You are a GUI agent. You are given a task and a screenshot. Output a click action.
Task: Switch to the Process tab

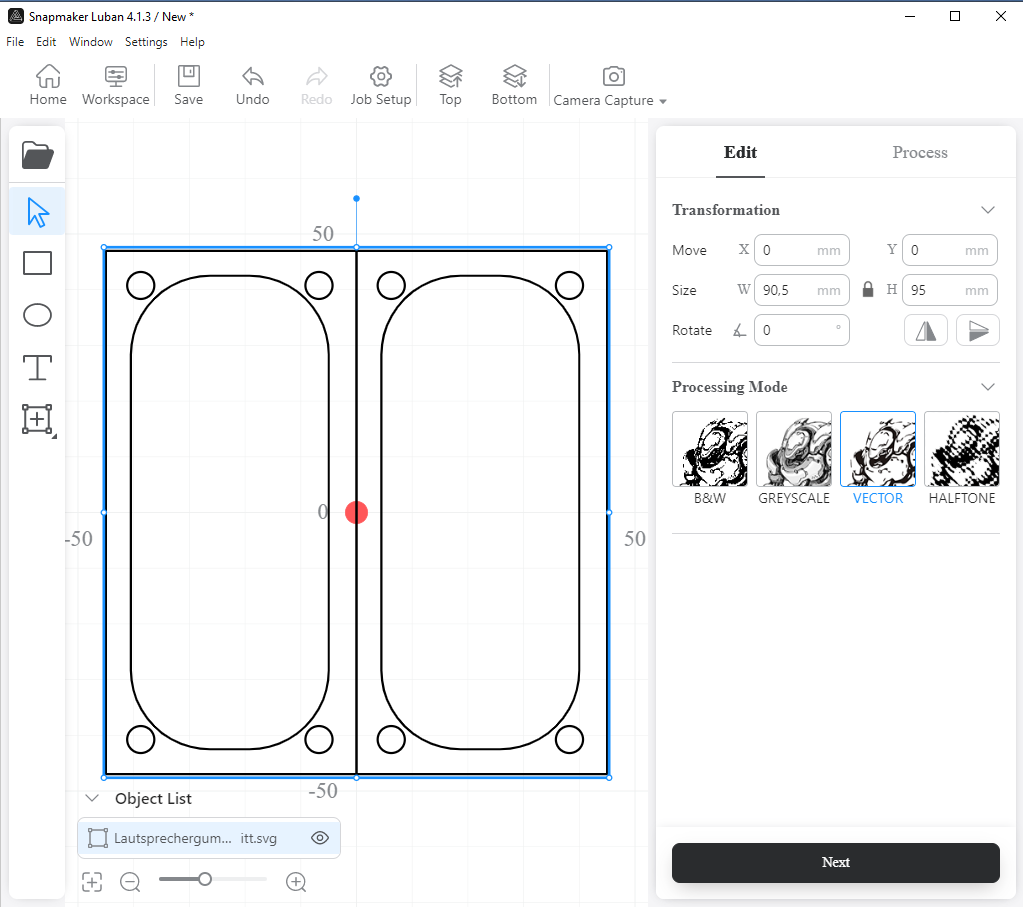[919, 152]
